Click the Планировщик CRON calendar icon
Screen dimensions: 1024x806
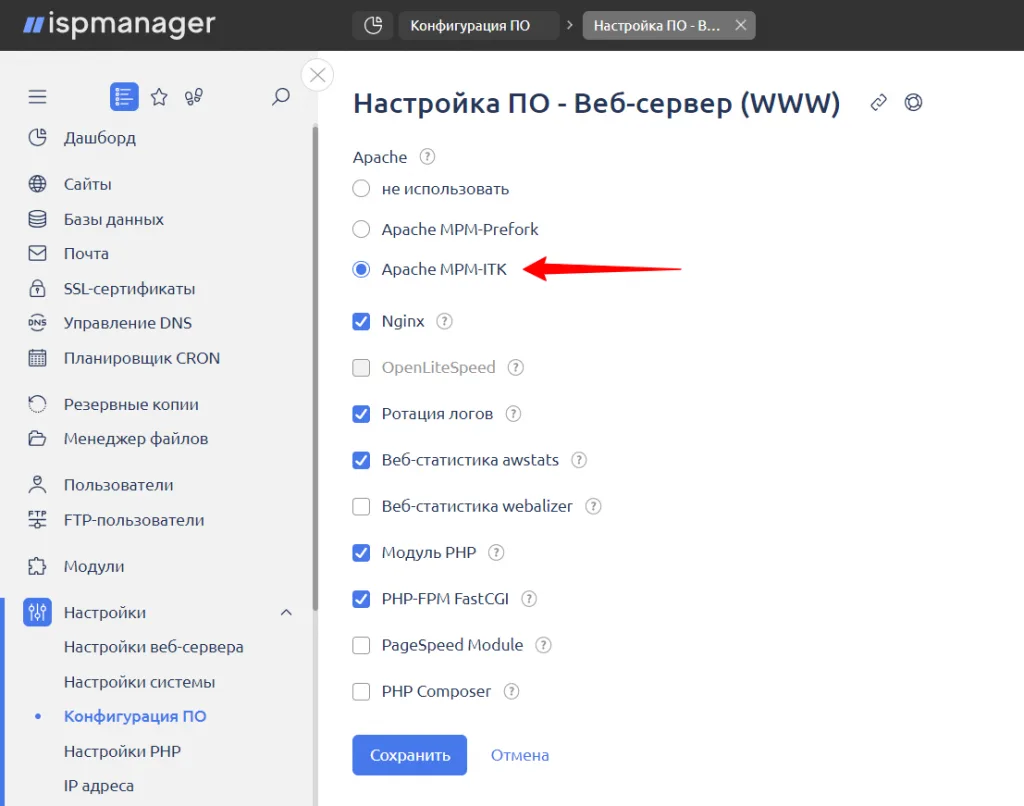coord(37,358)
